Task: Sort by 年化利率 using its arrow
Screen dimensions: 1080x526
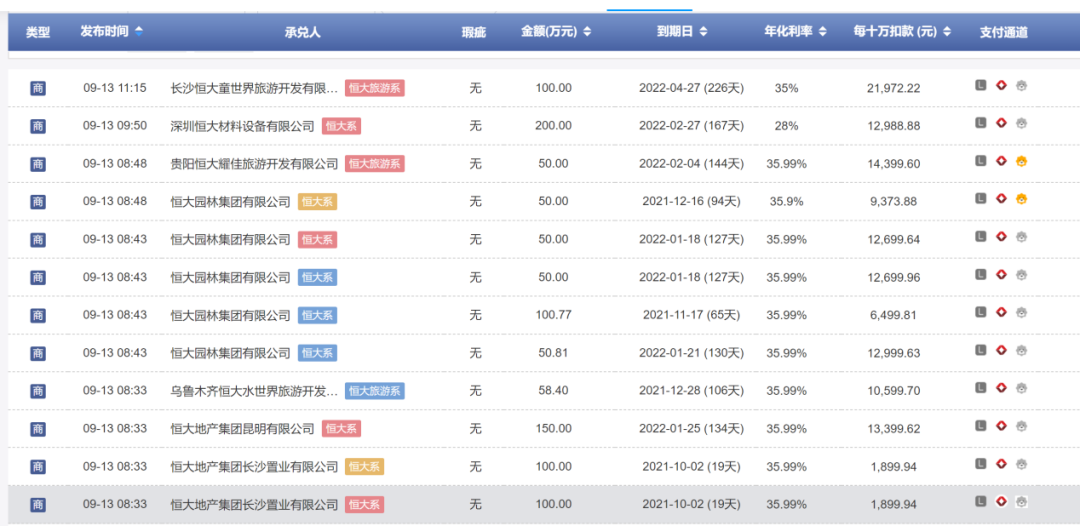Action: [822, 32]
